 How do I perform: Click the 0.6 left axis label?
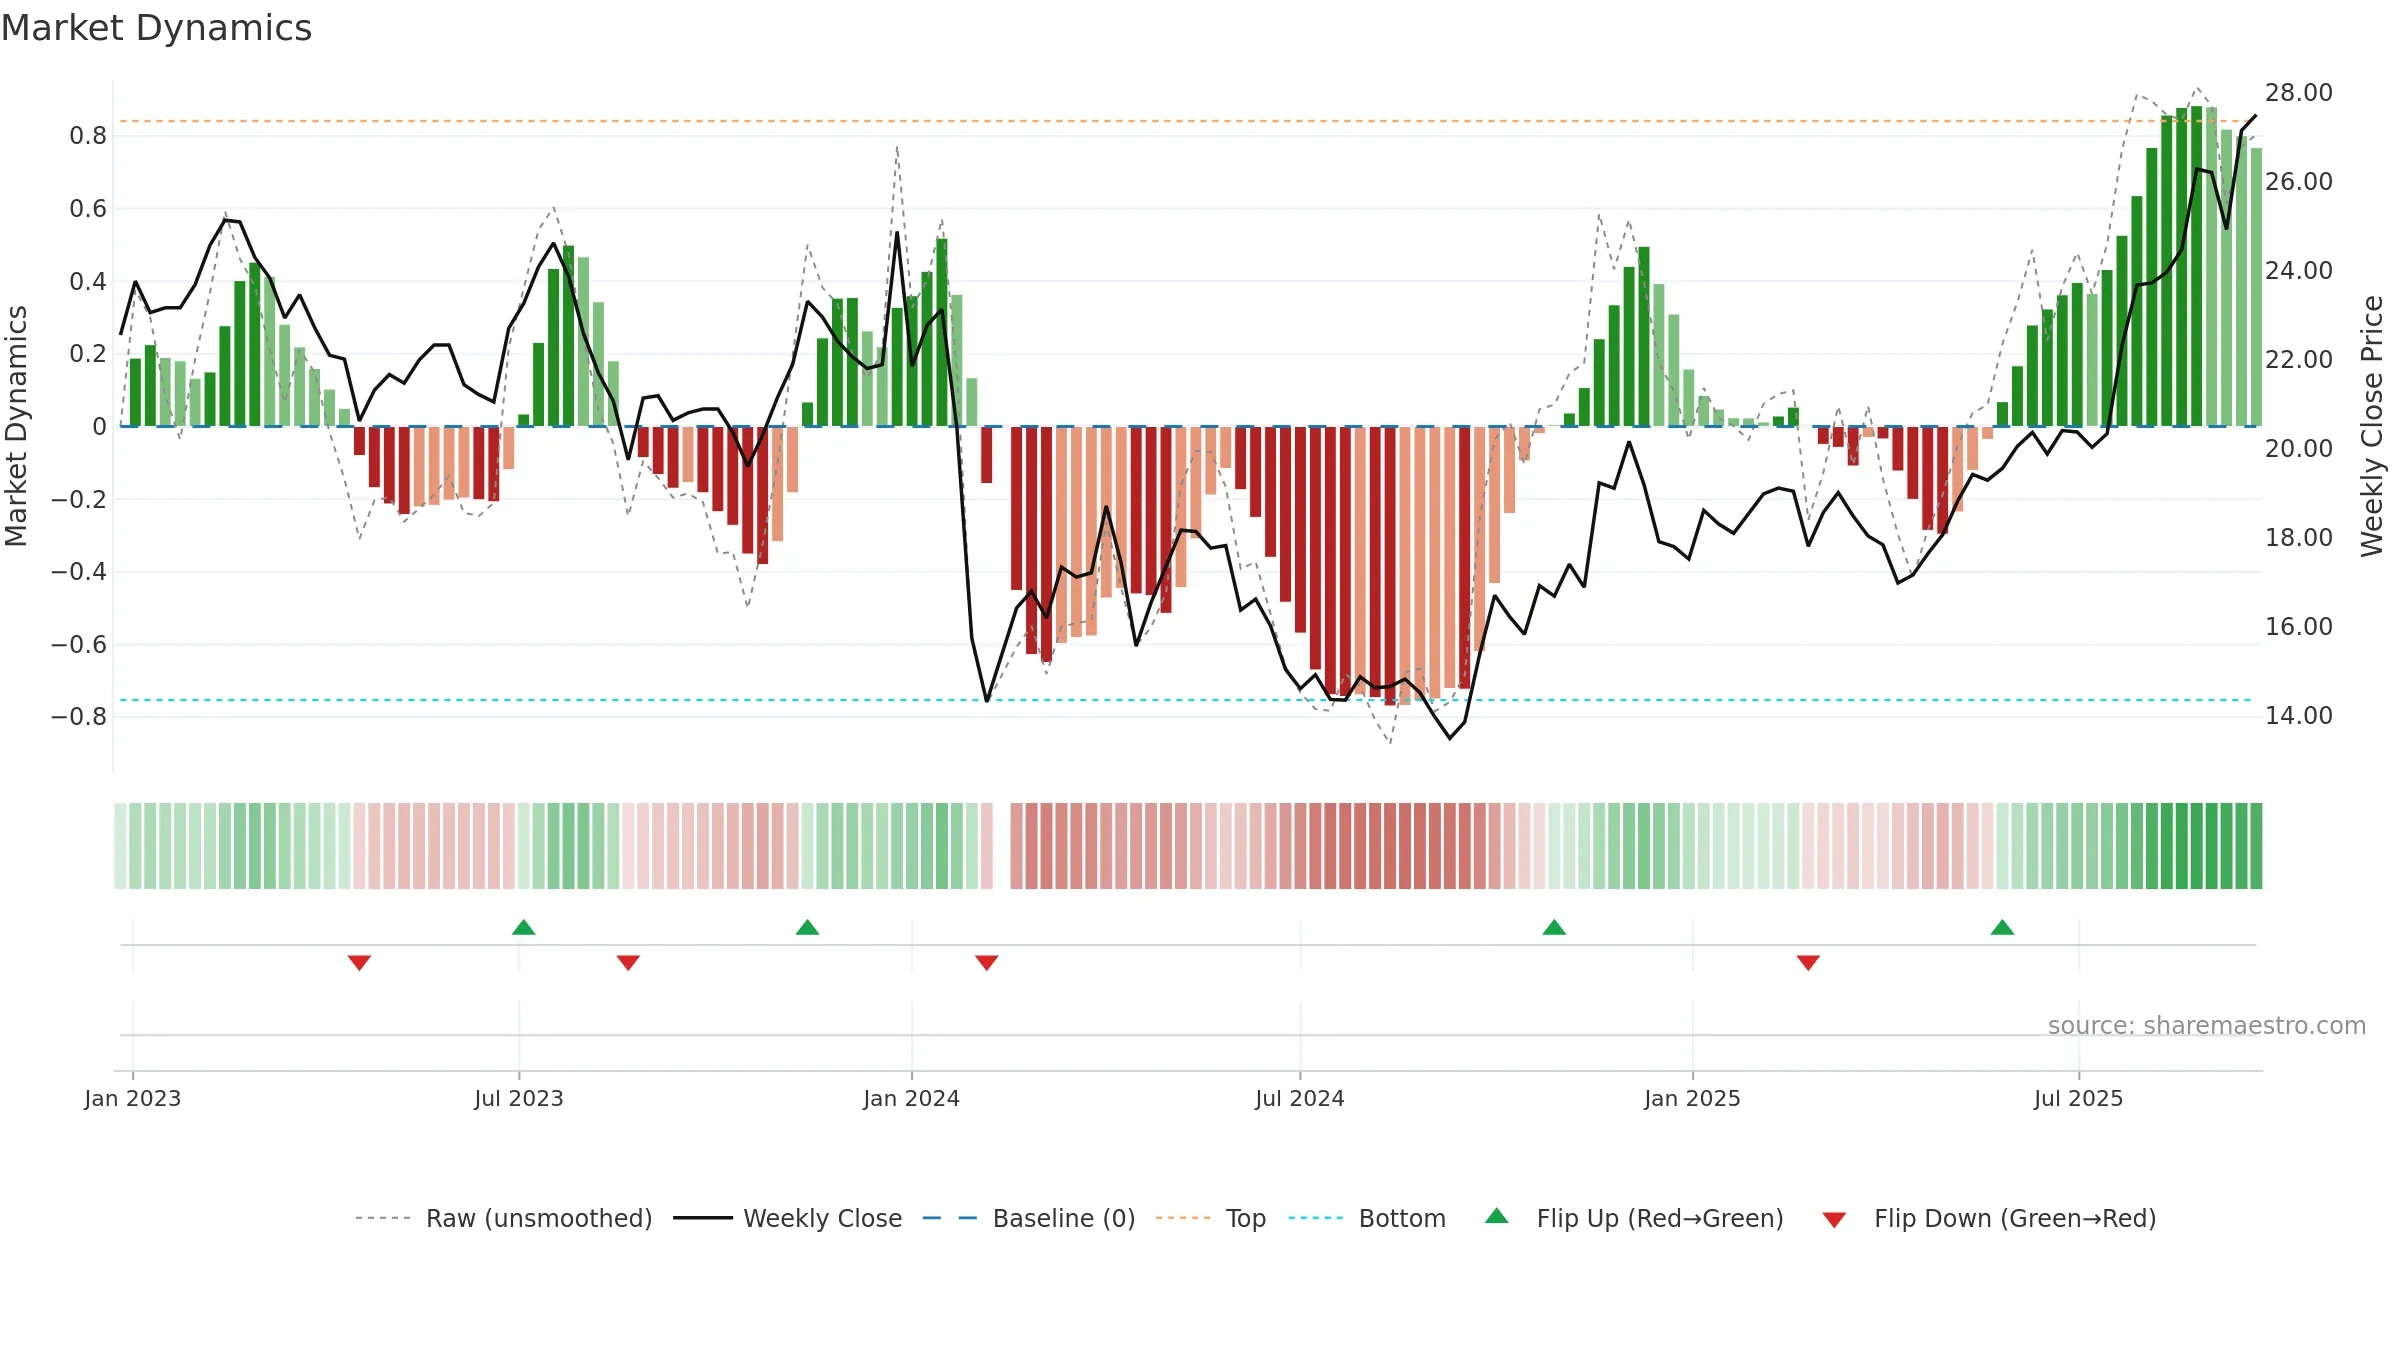(88, 209)
